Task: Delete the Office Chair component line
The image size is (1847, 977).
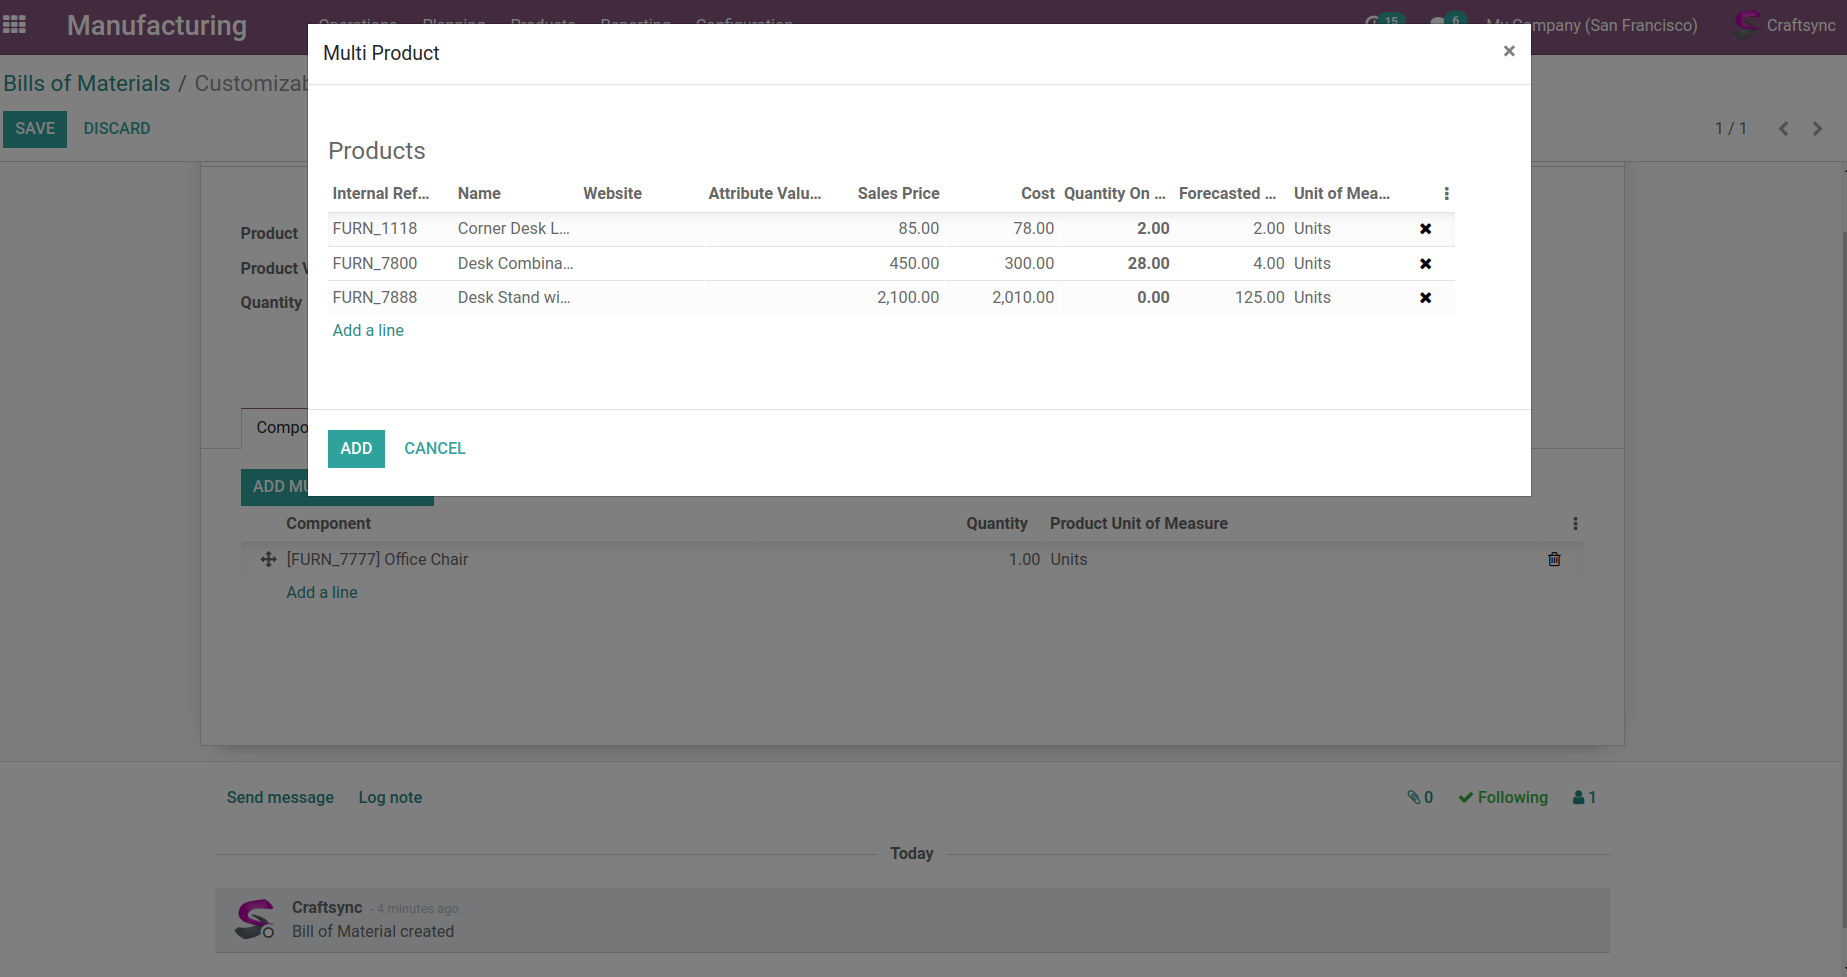Action: point(1554,560)
